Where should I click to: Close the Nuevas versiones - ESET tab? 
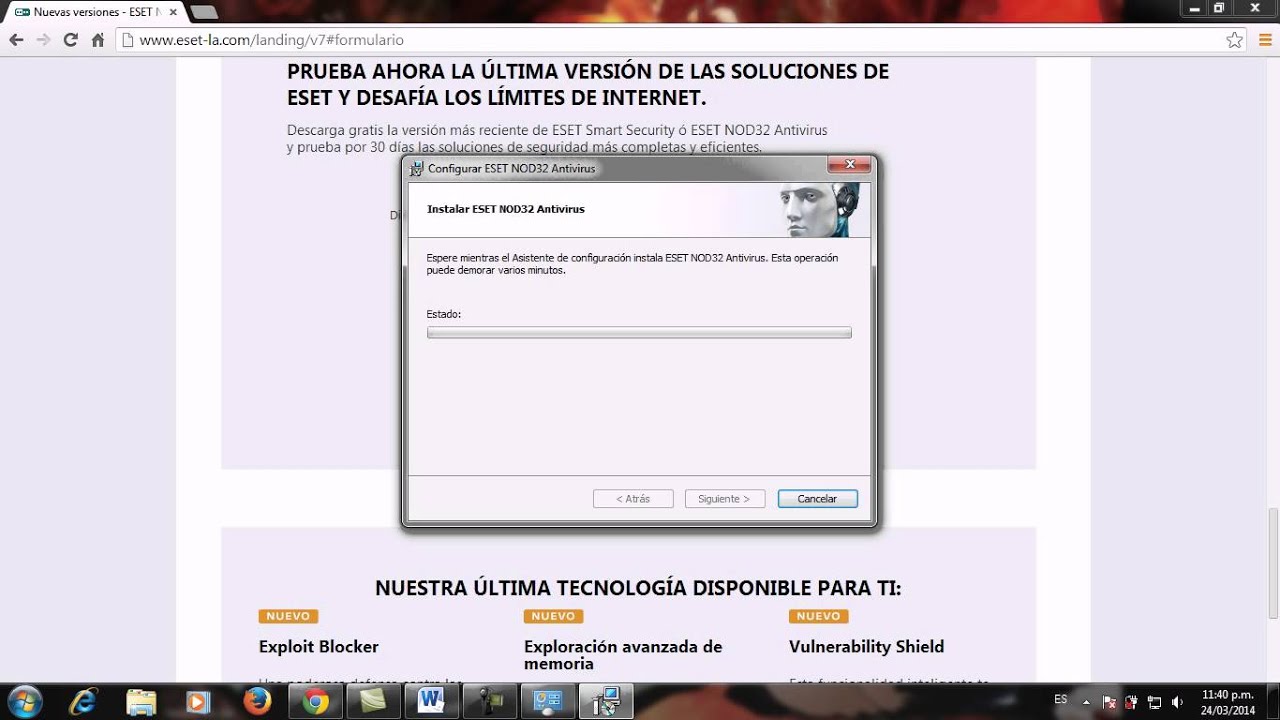173,12
